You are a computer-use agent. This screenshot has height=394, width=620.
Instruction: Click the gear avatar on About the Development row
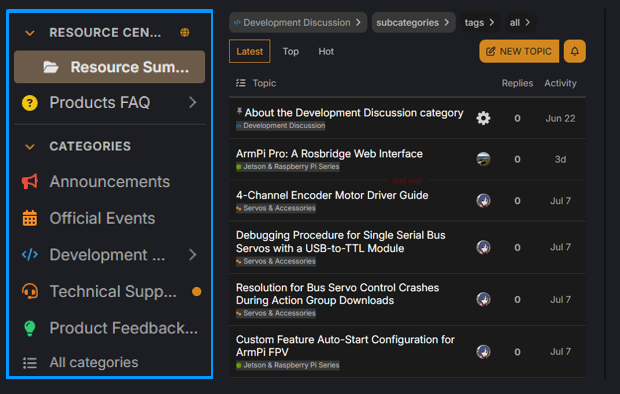click(x=483, y=118)
